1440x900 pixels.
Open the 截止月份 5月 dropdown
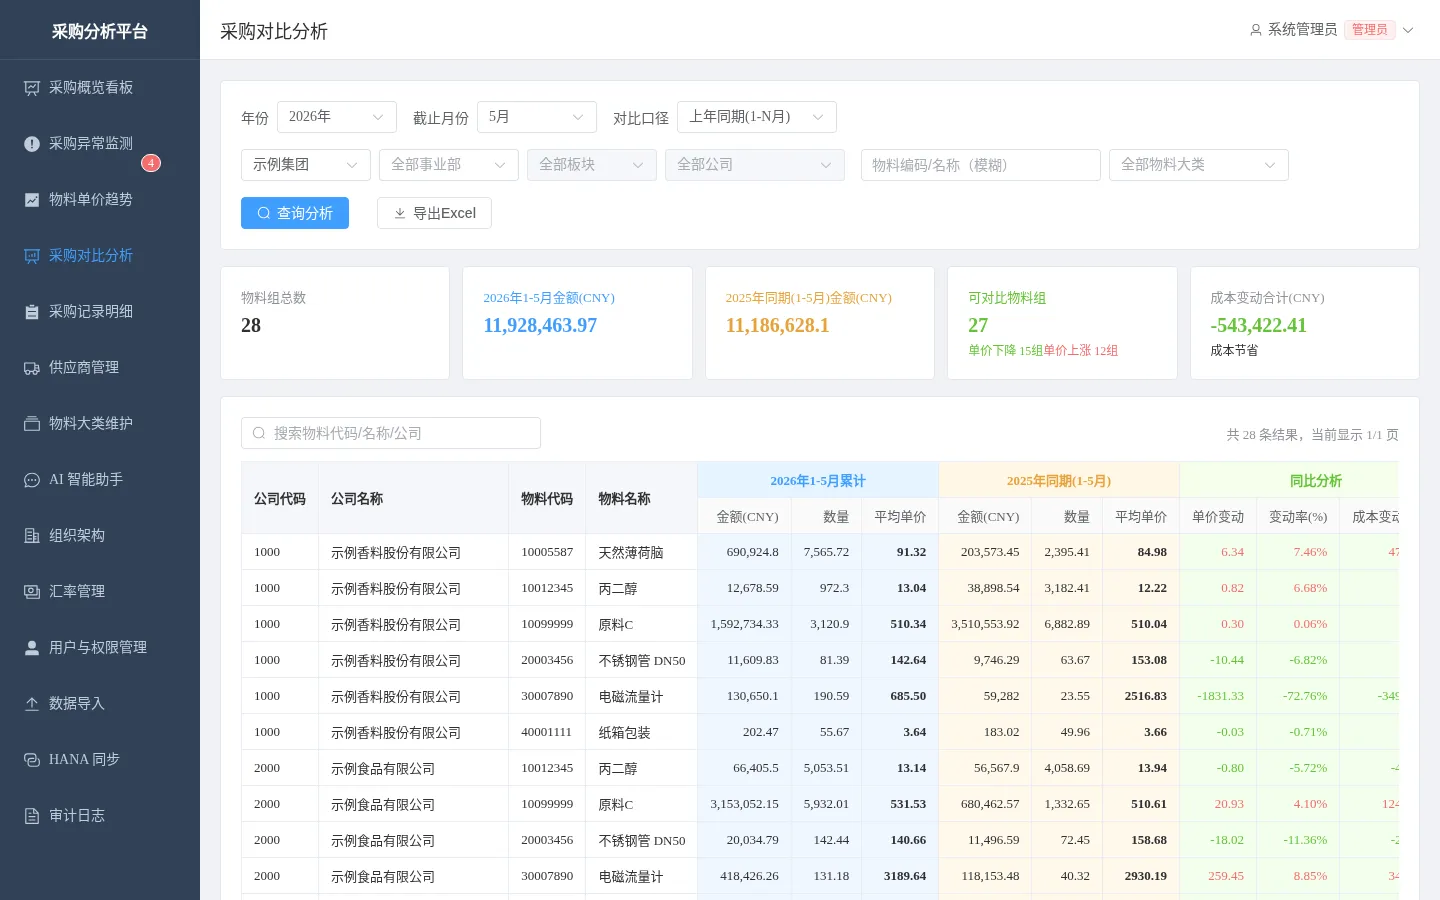(x=537, y=117)
